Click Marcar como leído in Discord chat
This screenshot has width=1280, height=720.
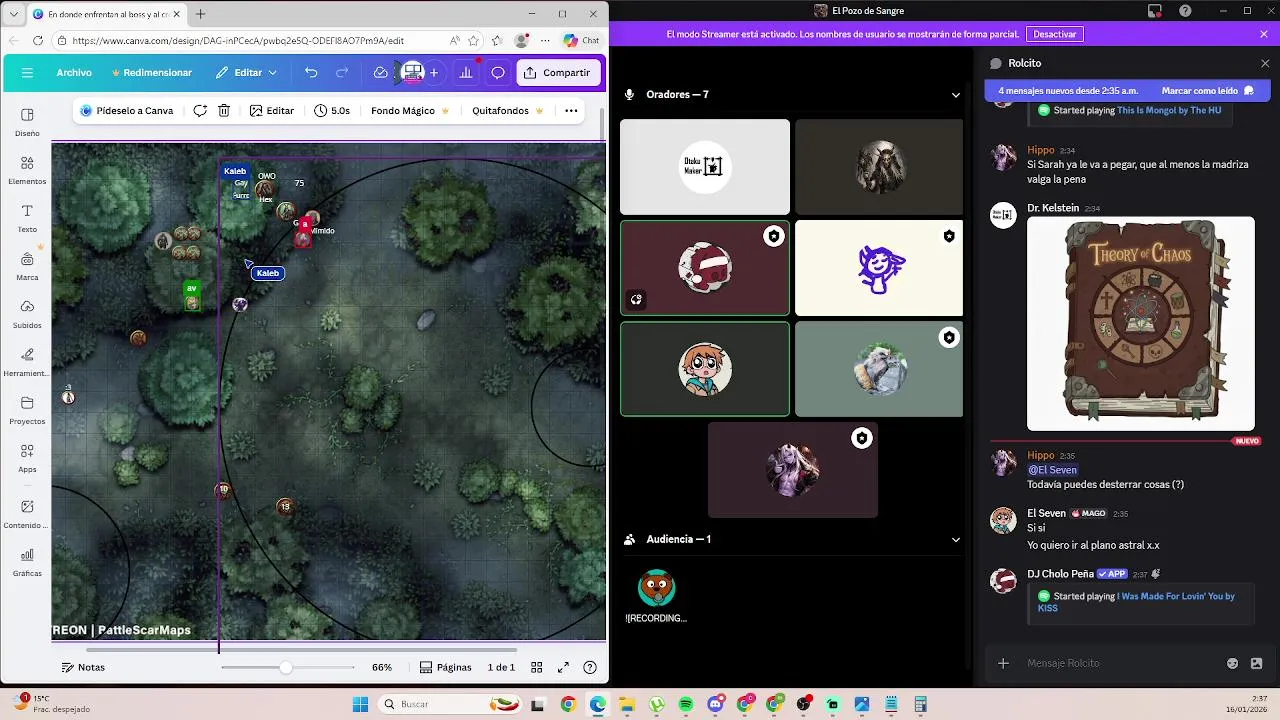tap(1208, 90)
